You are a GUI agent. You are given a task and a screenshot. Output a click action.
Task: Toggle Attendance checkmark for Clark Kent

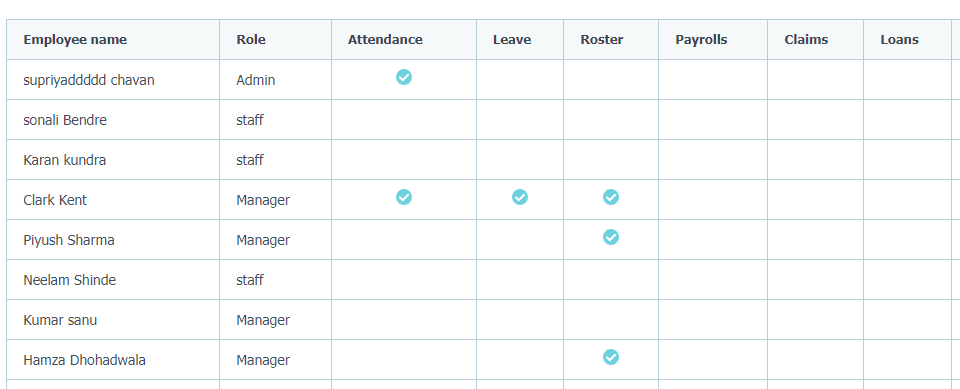pos(403,197)
